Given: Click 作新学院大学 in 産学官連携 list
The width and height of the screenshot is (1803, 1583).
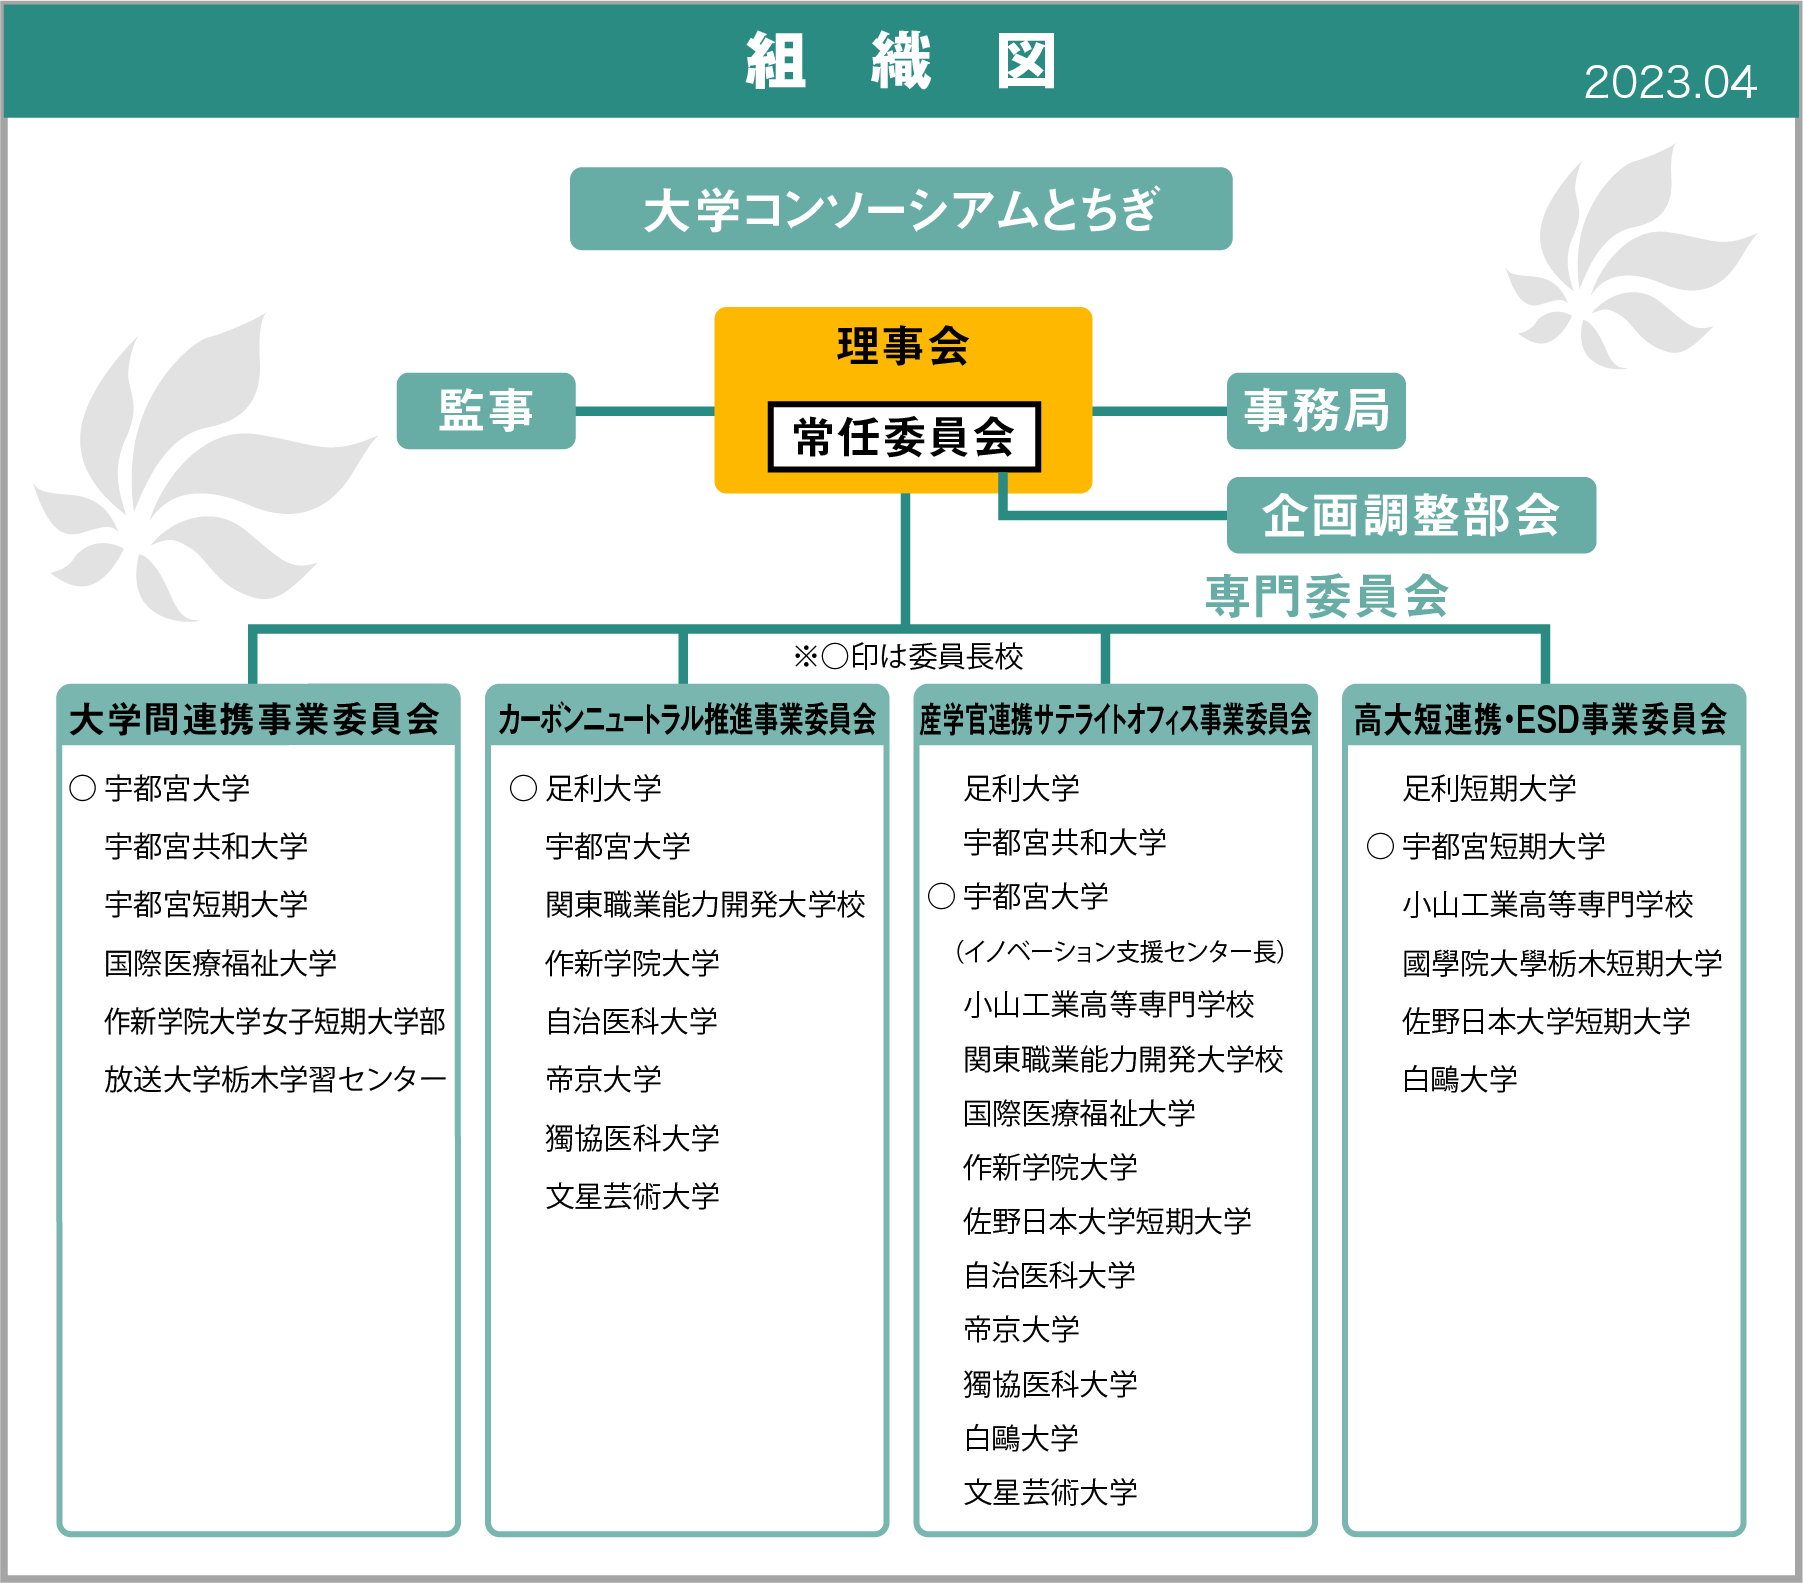Looking at the screenshot, I should (x=1050, y=1167).
